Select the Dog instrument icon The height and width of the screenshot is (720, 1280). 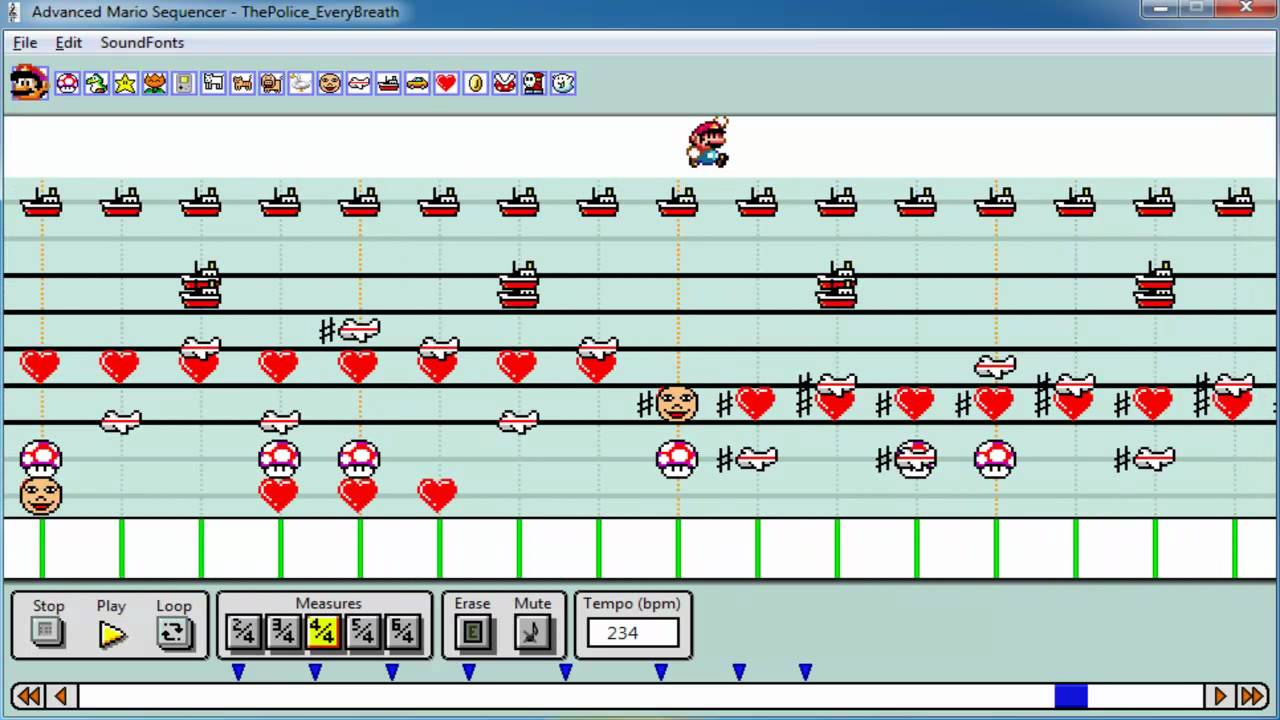click(x=213, y=83)
